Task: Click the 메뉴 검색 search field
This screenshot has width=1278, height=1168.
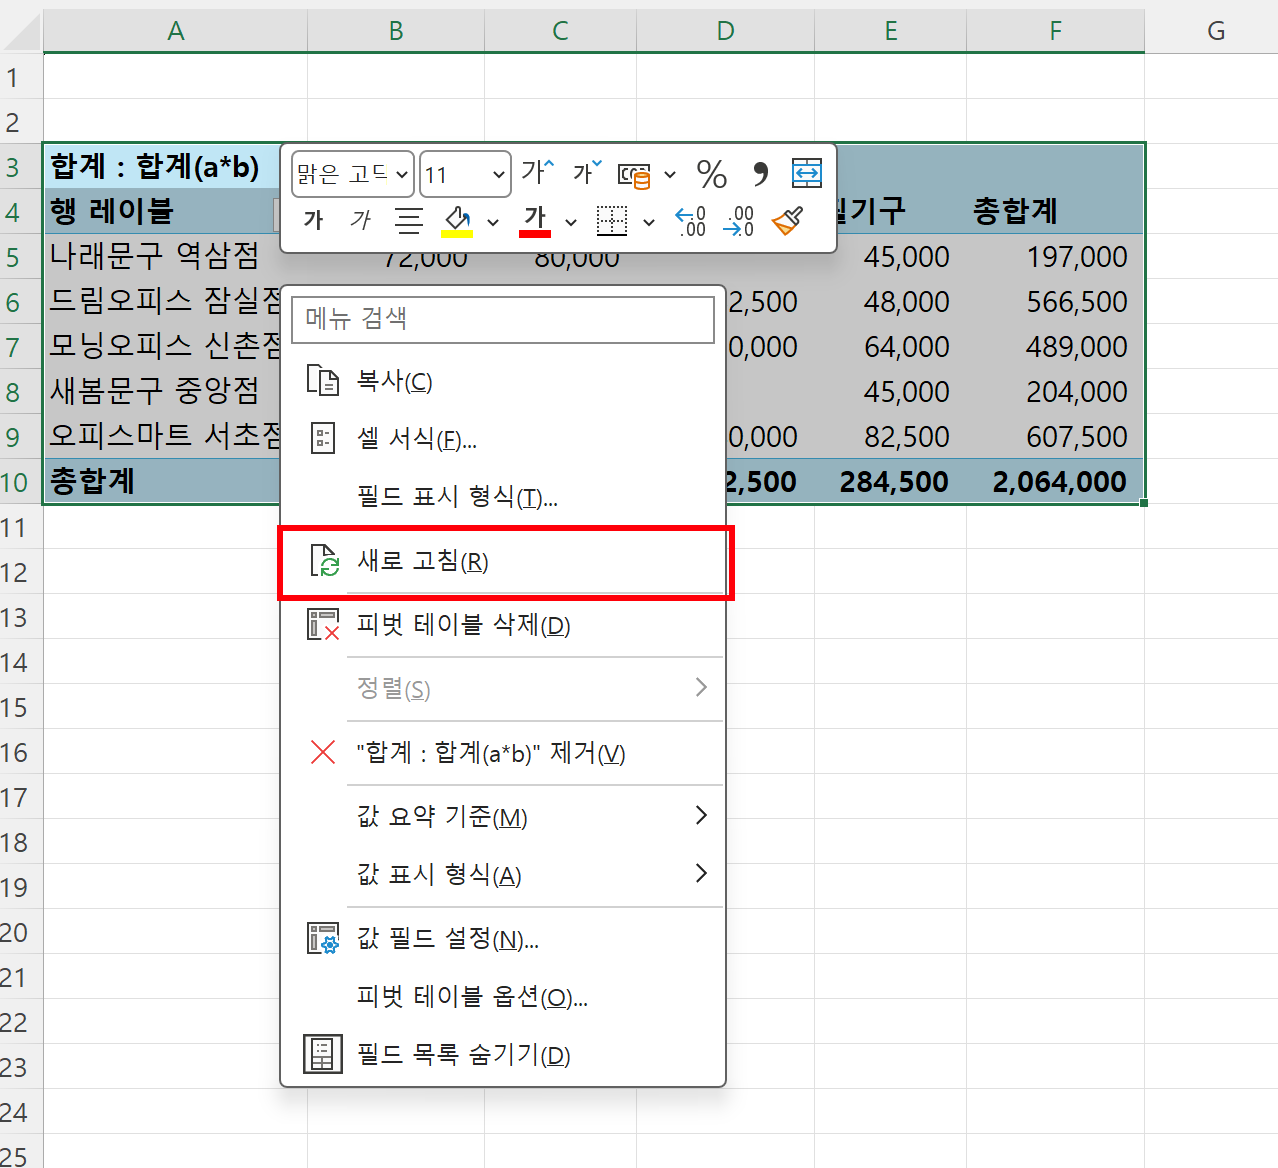Action: pyautogui.click(x=503, y=319)
